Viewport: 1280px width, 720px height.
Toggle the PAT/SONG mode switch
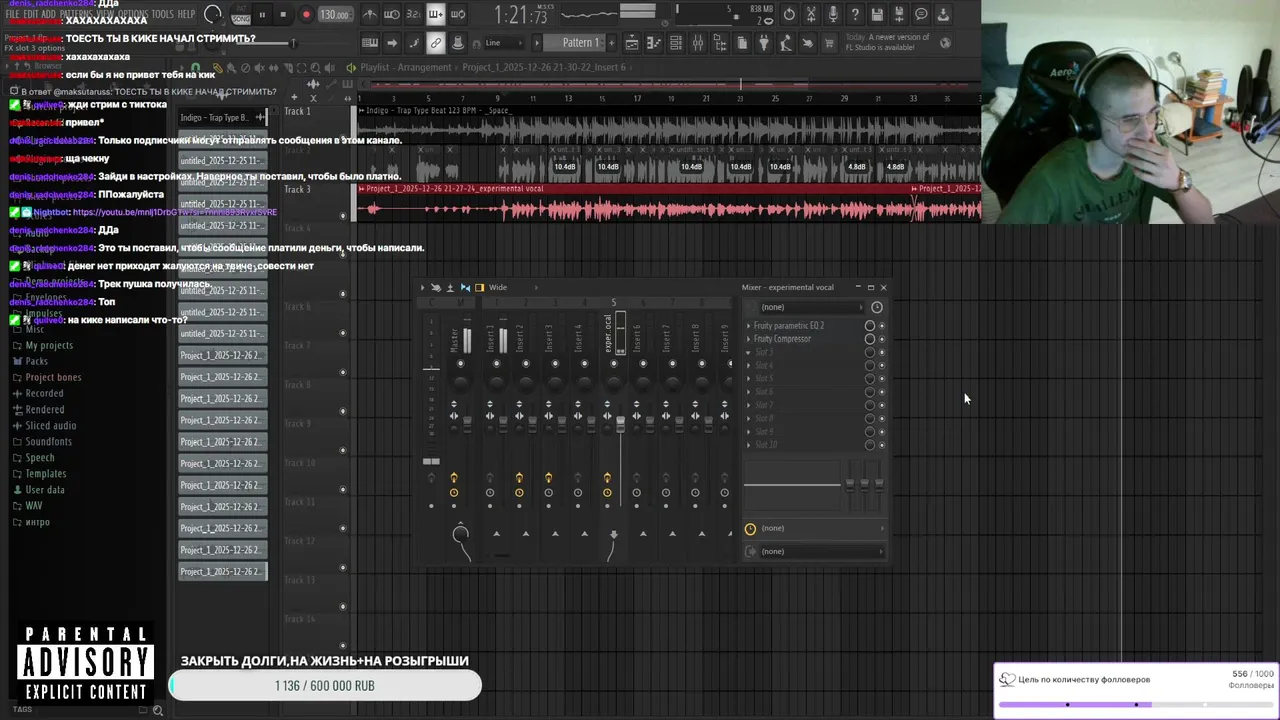coord(240,15)
